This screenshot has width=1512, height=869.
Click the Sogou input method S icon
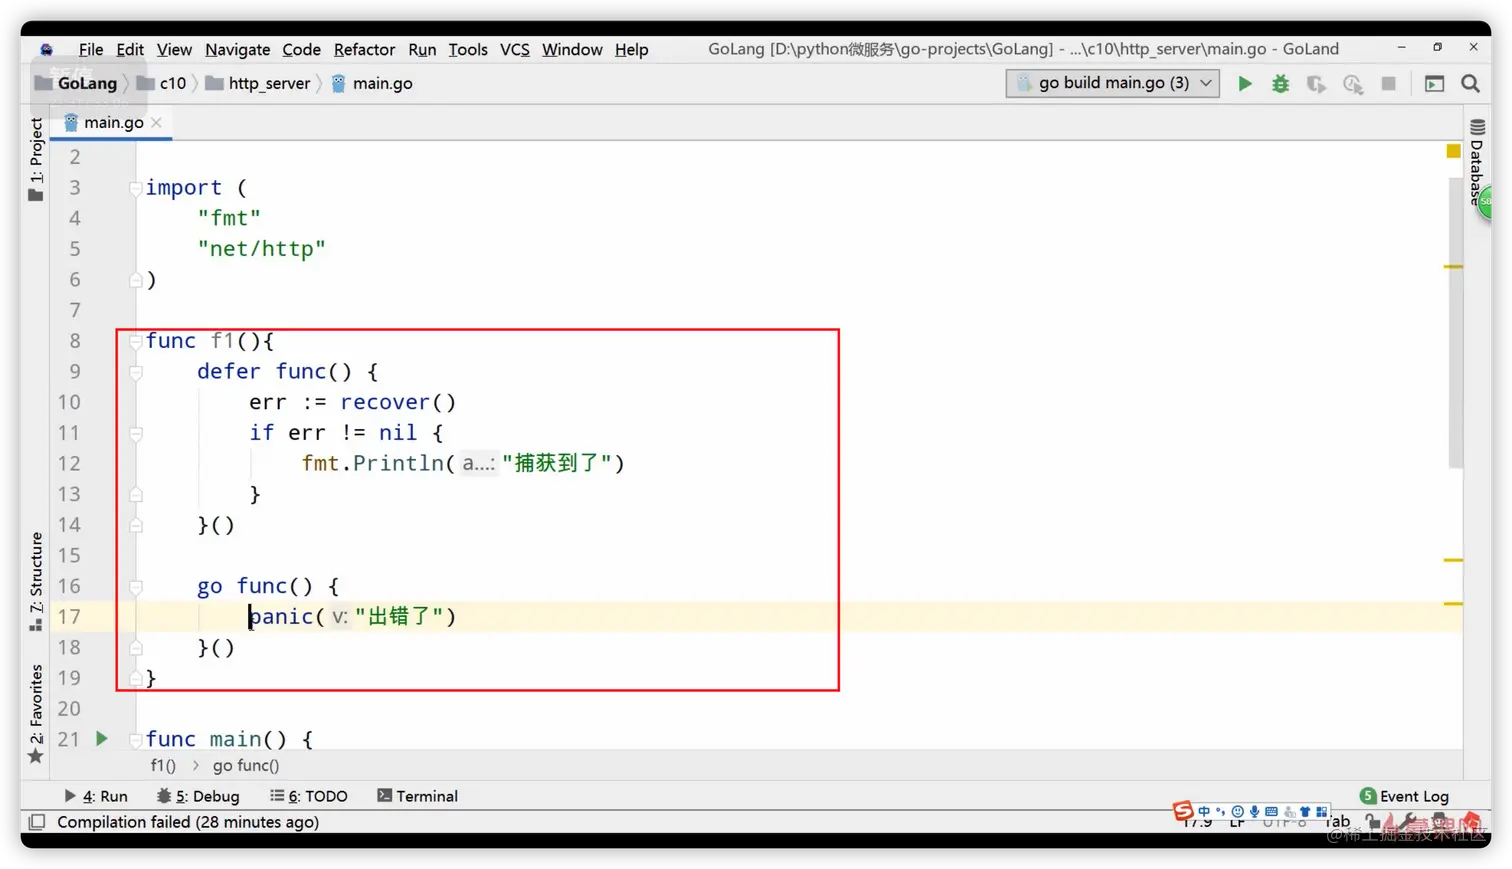pyautogui.click(x=1183, y=811)
